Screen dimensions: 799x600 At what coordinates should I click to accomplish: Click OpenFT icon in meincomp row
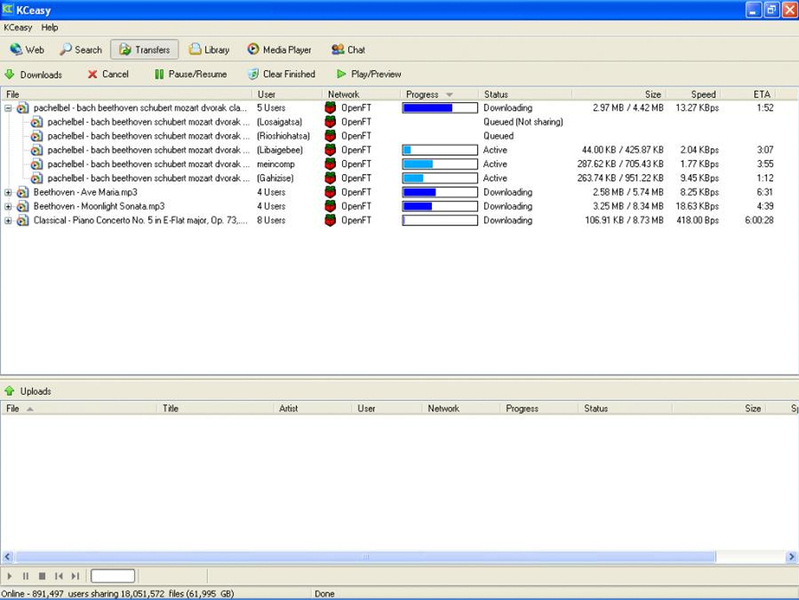[x=330, y=164]
